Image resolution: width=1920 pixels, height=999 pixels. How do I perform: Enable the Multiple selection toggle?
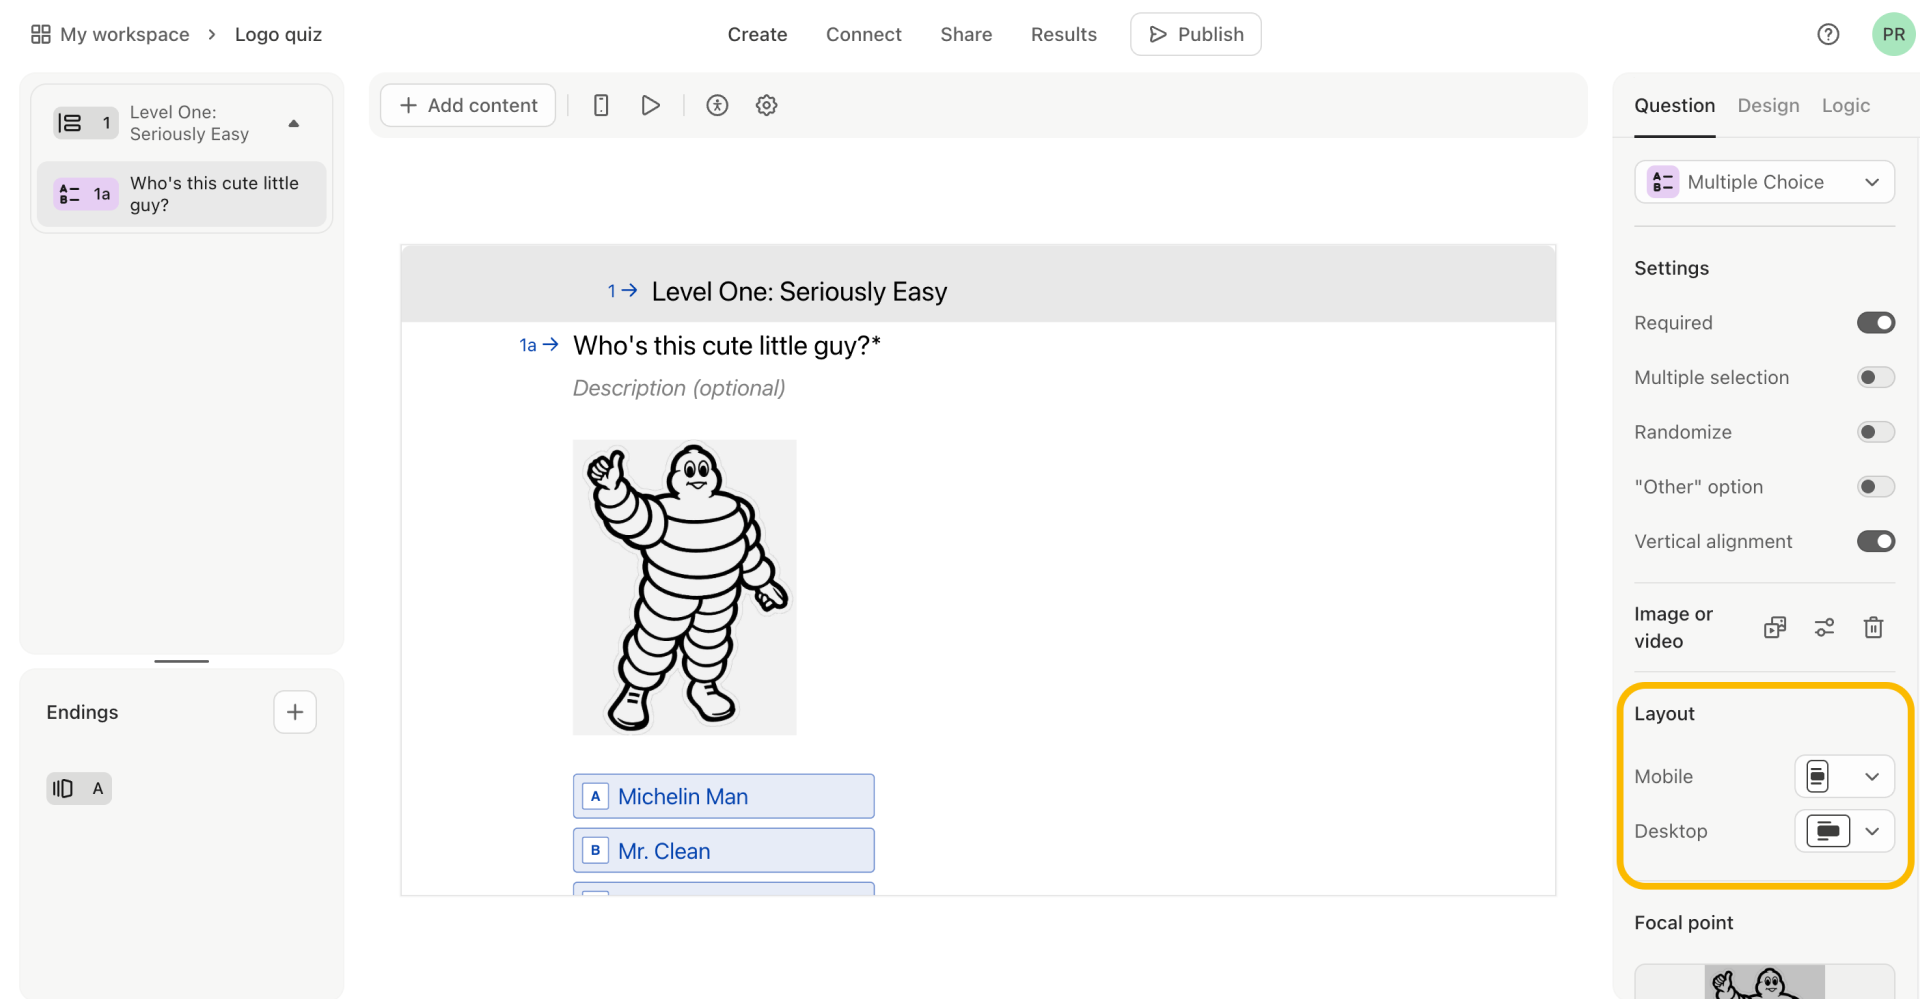tap(1875, 377)
